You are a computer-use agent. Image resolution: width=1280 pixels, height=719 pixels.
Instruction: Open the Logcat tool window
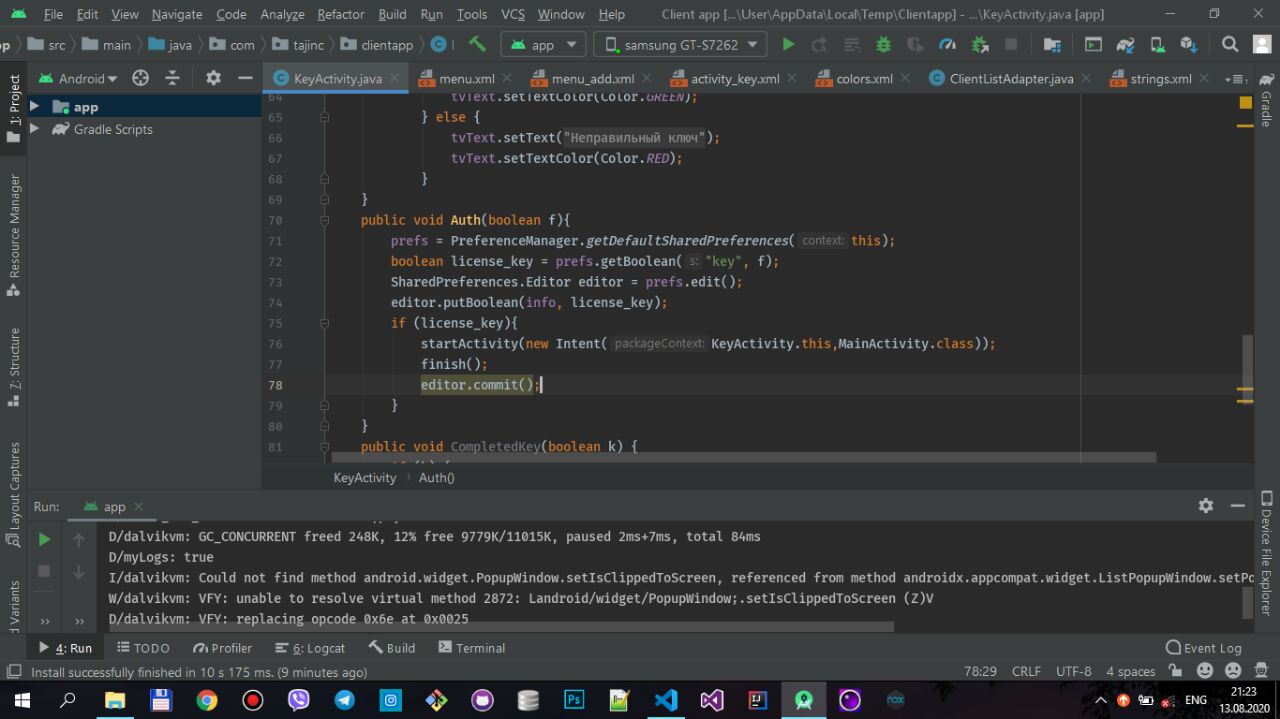311,648
